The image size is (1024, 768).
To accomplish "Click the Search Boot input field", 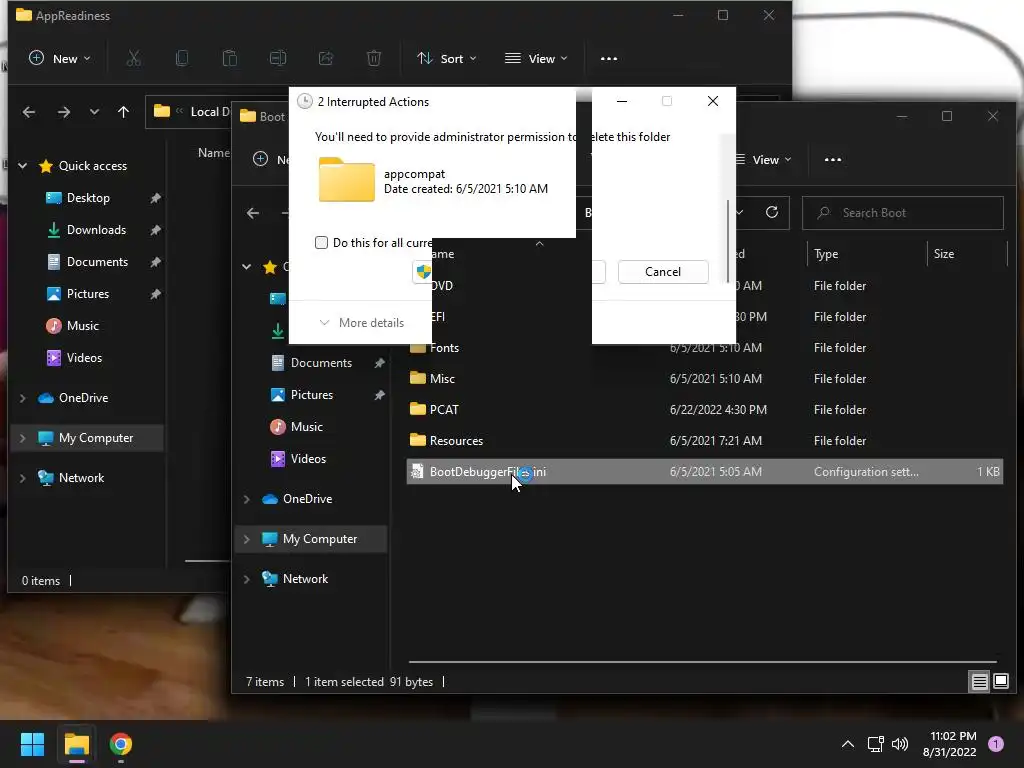I will [903, 213].
